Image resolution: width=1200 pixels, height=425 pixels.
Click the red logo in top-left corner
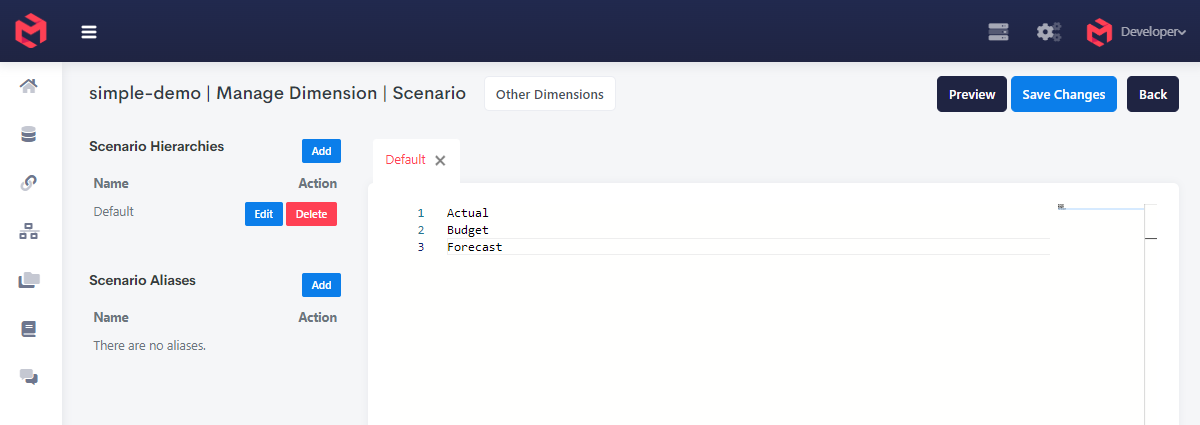31,31
